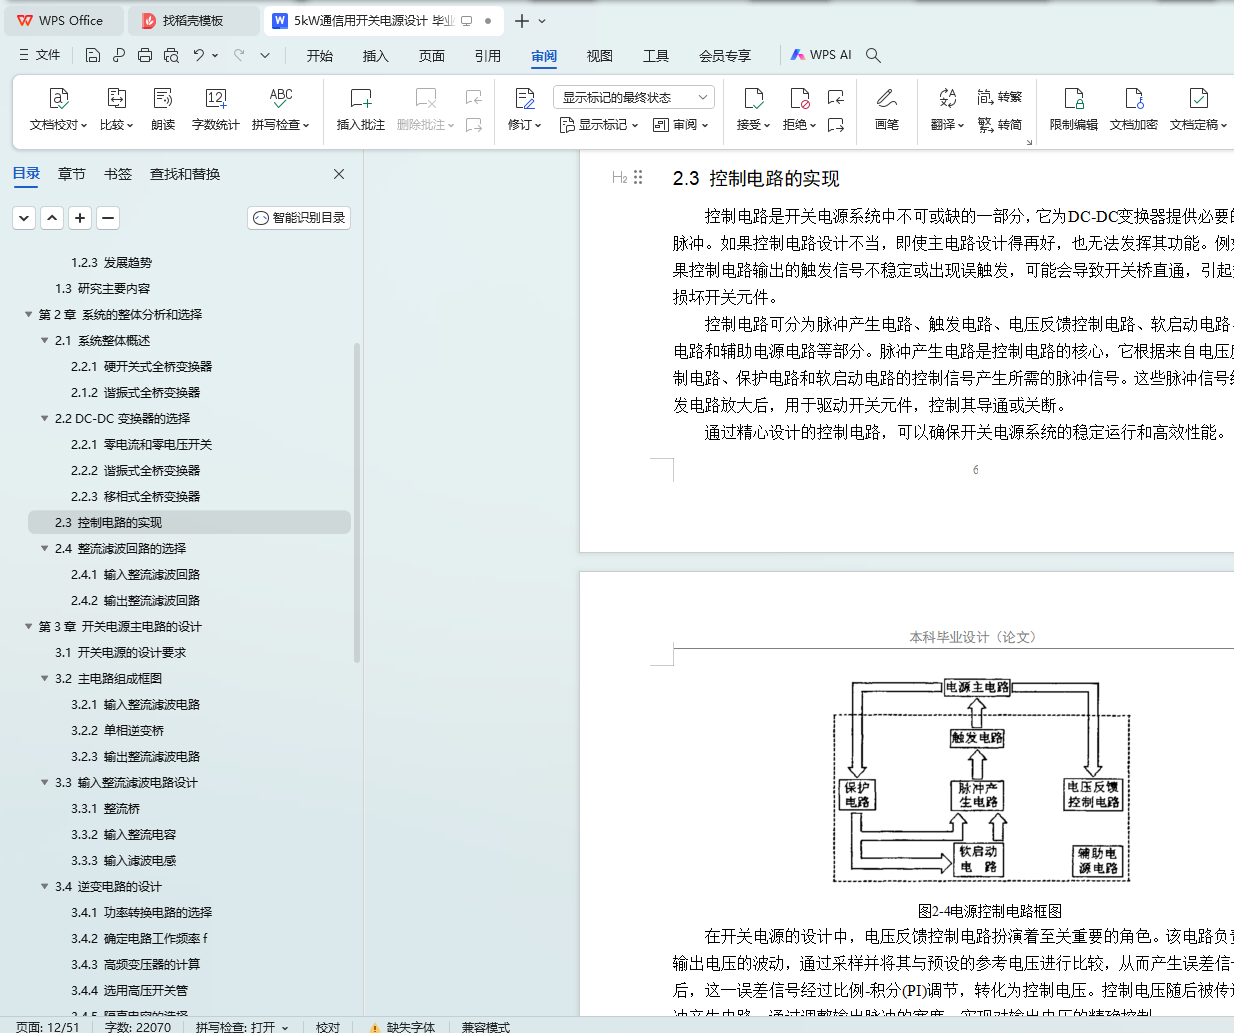
Task: Open the 查找和替换 pane tab
Action: (185, 174)
